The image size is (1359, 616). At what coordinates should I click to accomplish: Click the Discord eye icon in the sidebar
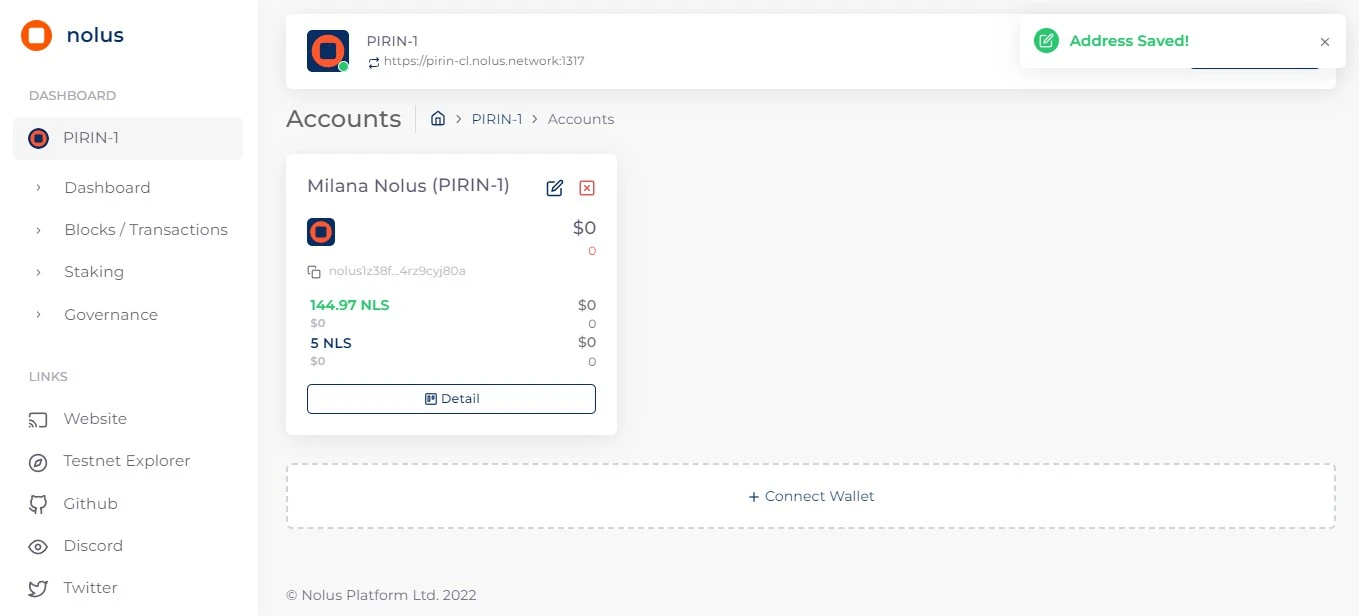38,546
